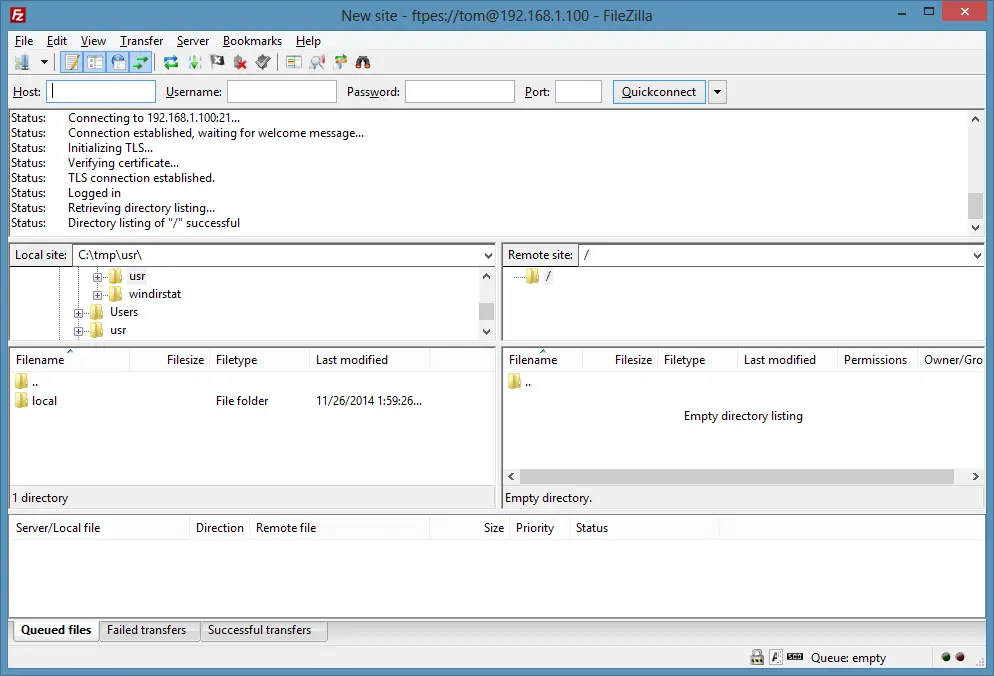Click the local tree scrollbar thumb
994x676 pixels.
(x=486, y=311)
